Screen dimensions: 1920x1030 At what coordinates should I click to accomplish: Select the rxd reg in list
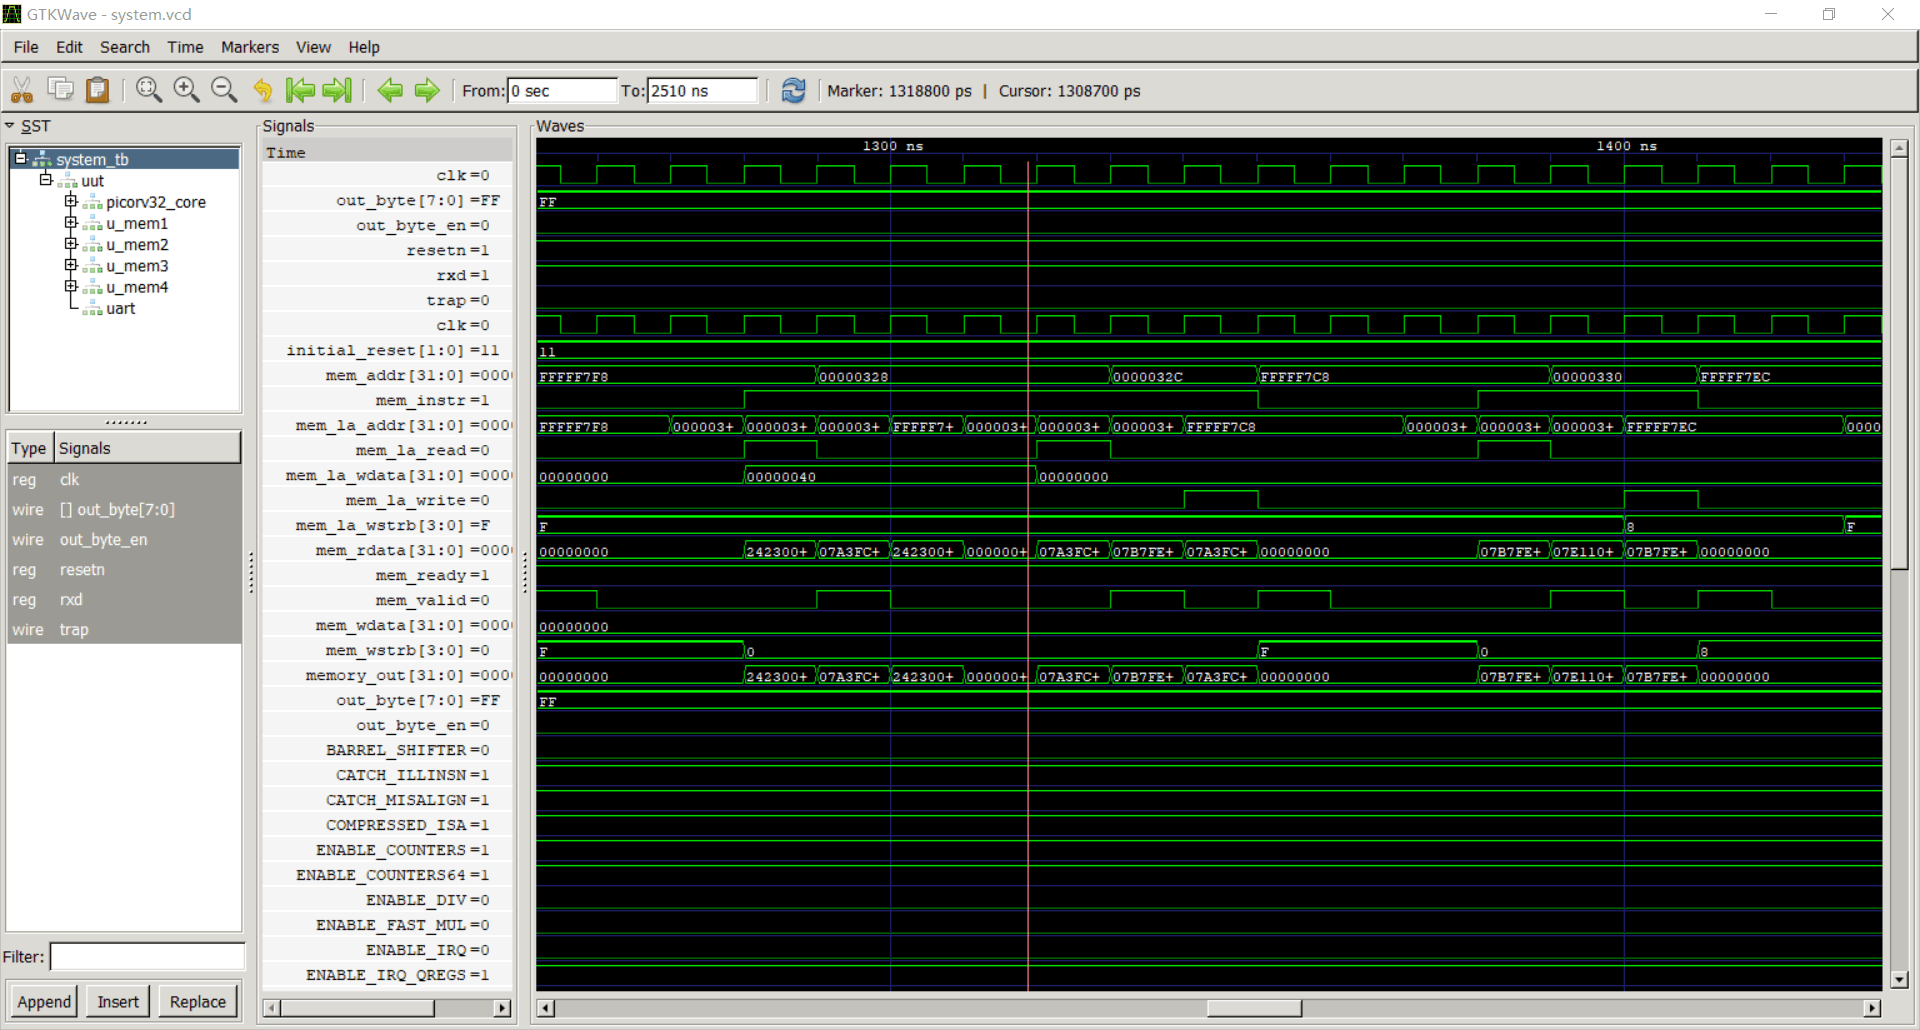[x=124, y=599]
